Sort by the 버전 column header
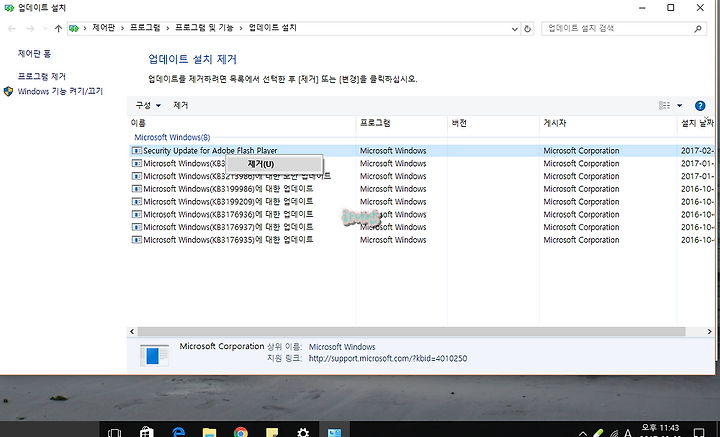 tap(493, 123)
